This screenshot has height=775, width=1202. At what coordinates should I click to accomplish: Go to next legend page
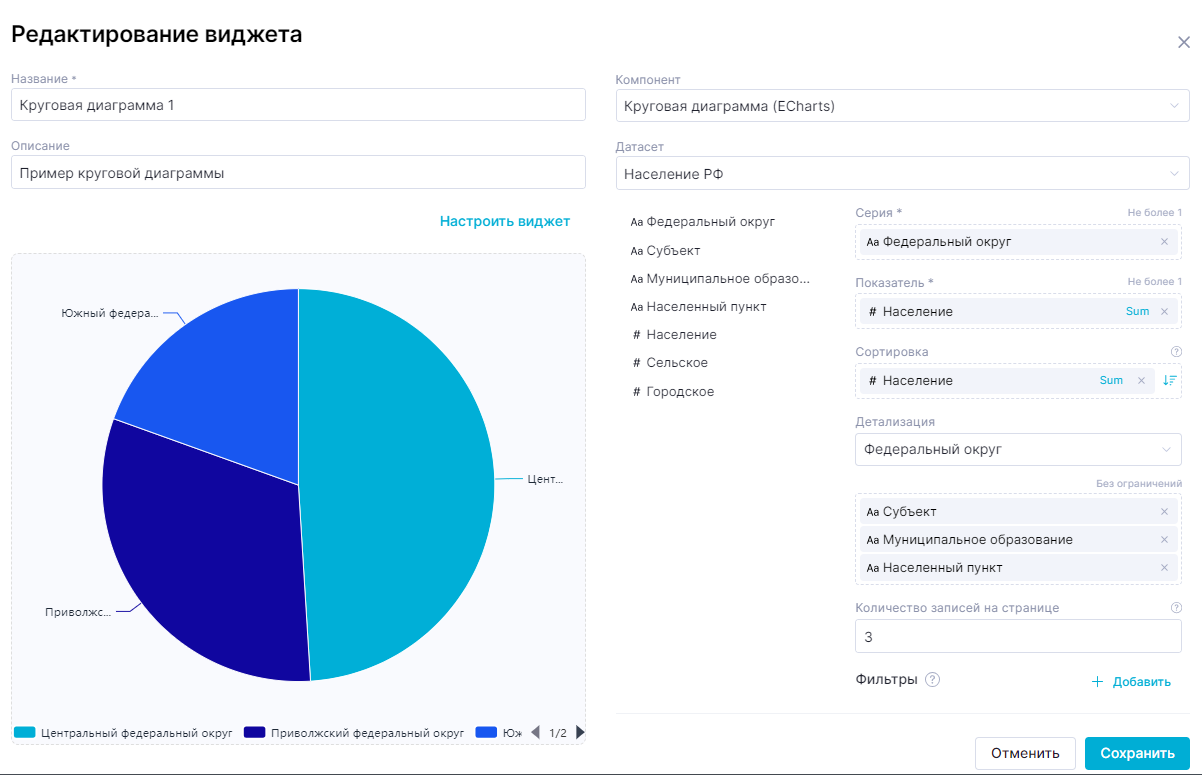581,733
